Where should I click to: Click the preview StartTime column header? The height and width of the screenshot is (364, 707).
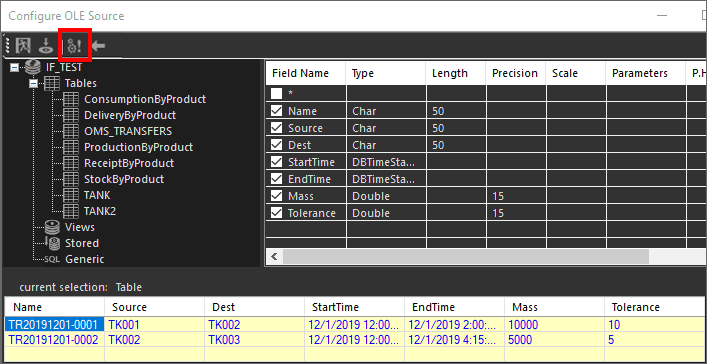[x=355, y=307]
